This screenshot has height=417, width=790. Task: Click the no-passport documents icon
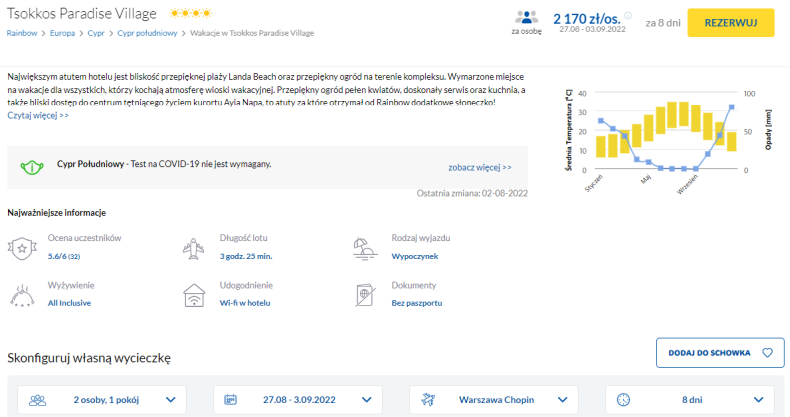[x=365, y=296]
